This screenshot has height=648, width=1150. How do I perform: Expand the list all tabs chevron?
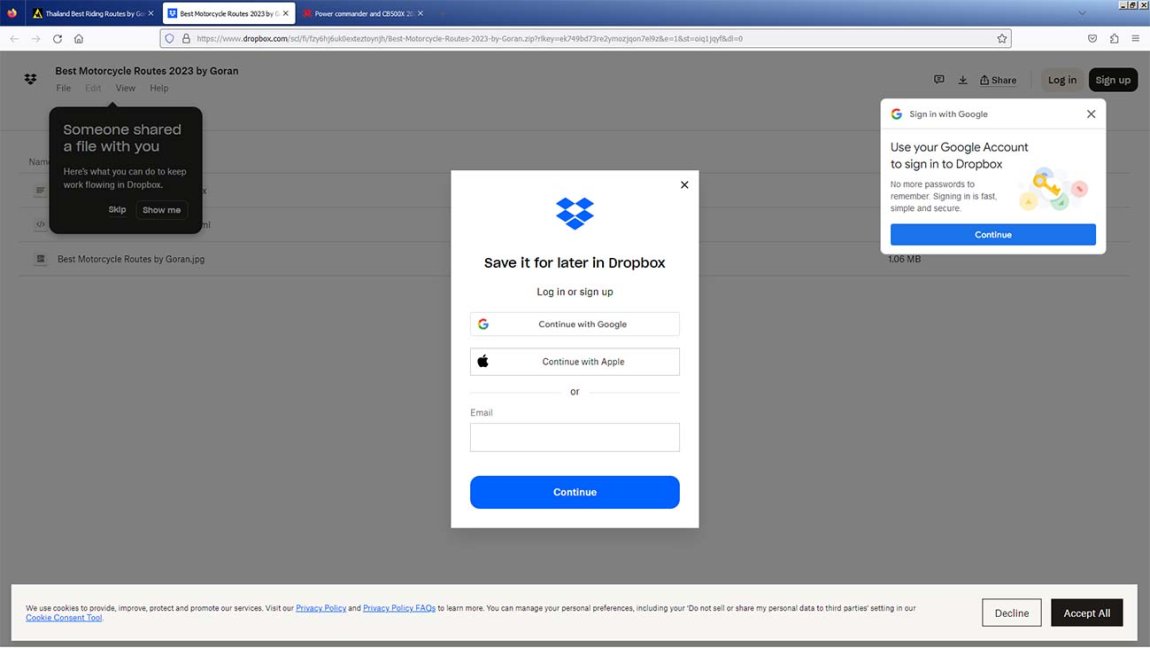(1081, 13)
